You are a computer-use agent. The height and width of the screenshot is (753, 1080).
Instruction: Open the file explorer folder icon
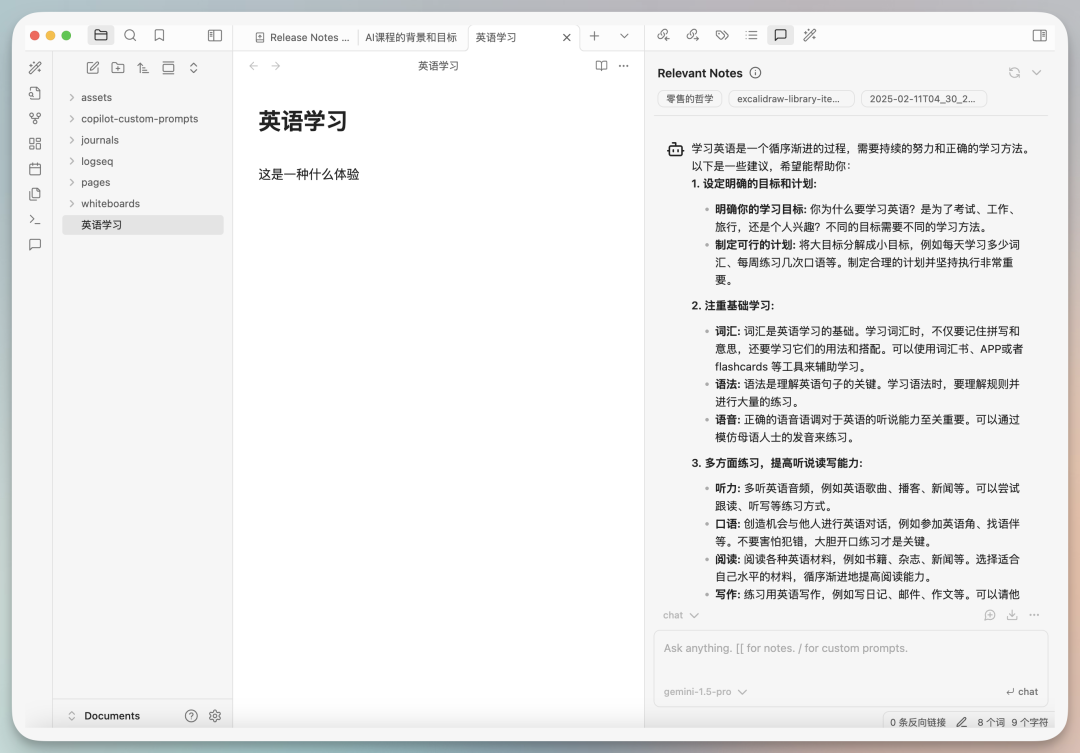tap(101, 35)
